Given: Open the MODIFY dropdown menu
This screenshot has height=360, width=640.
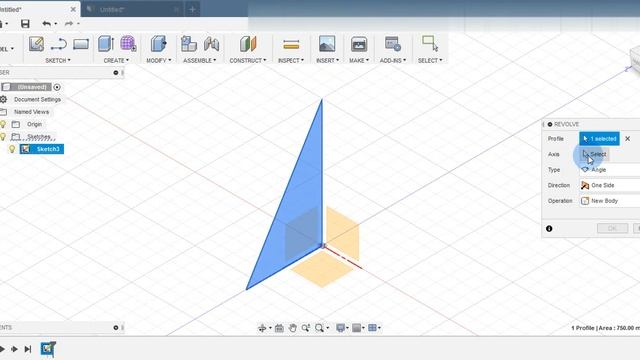Looking at the screenshot, I should tap(159, 60).
